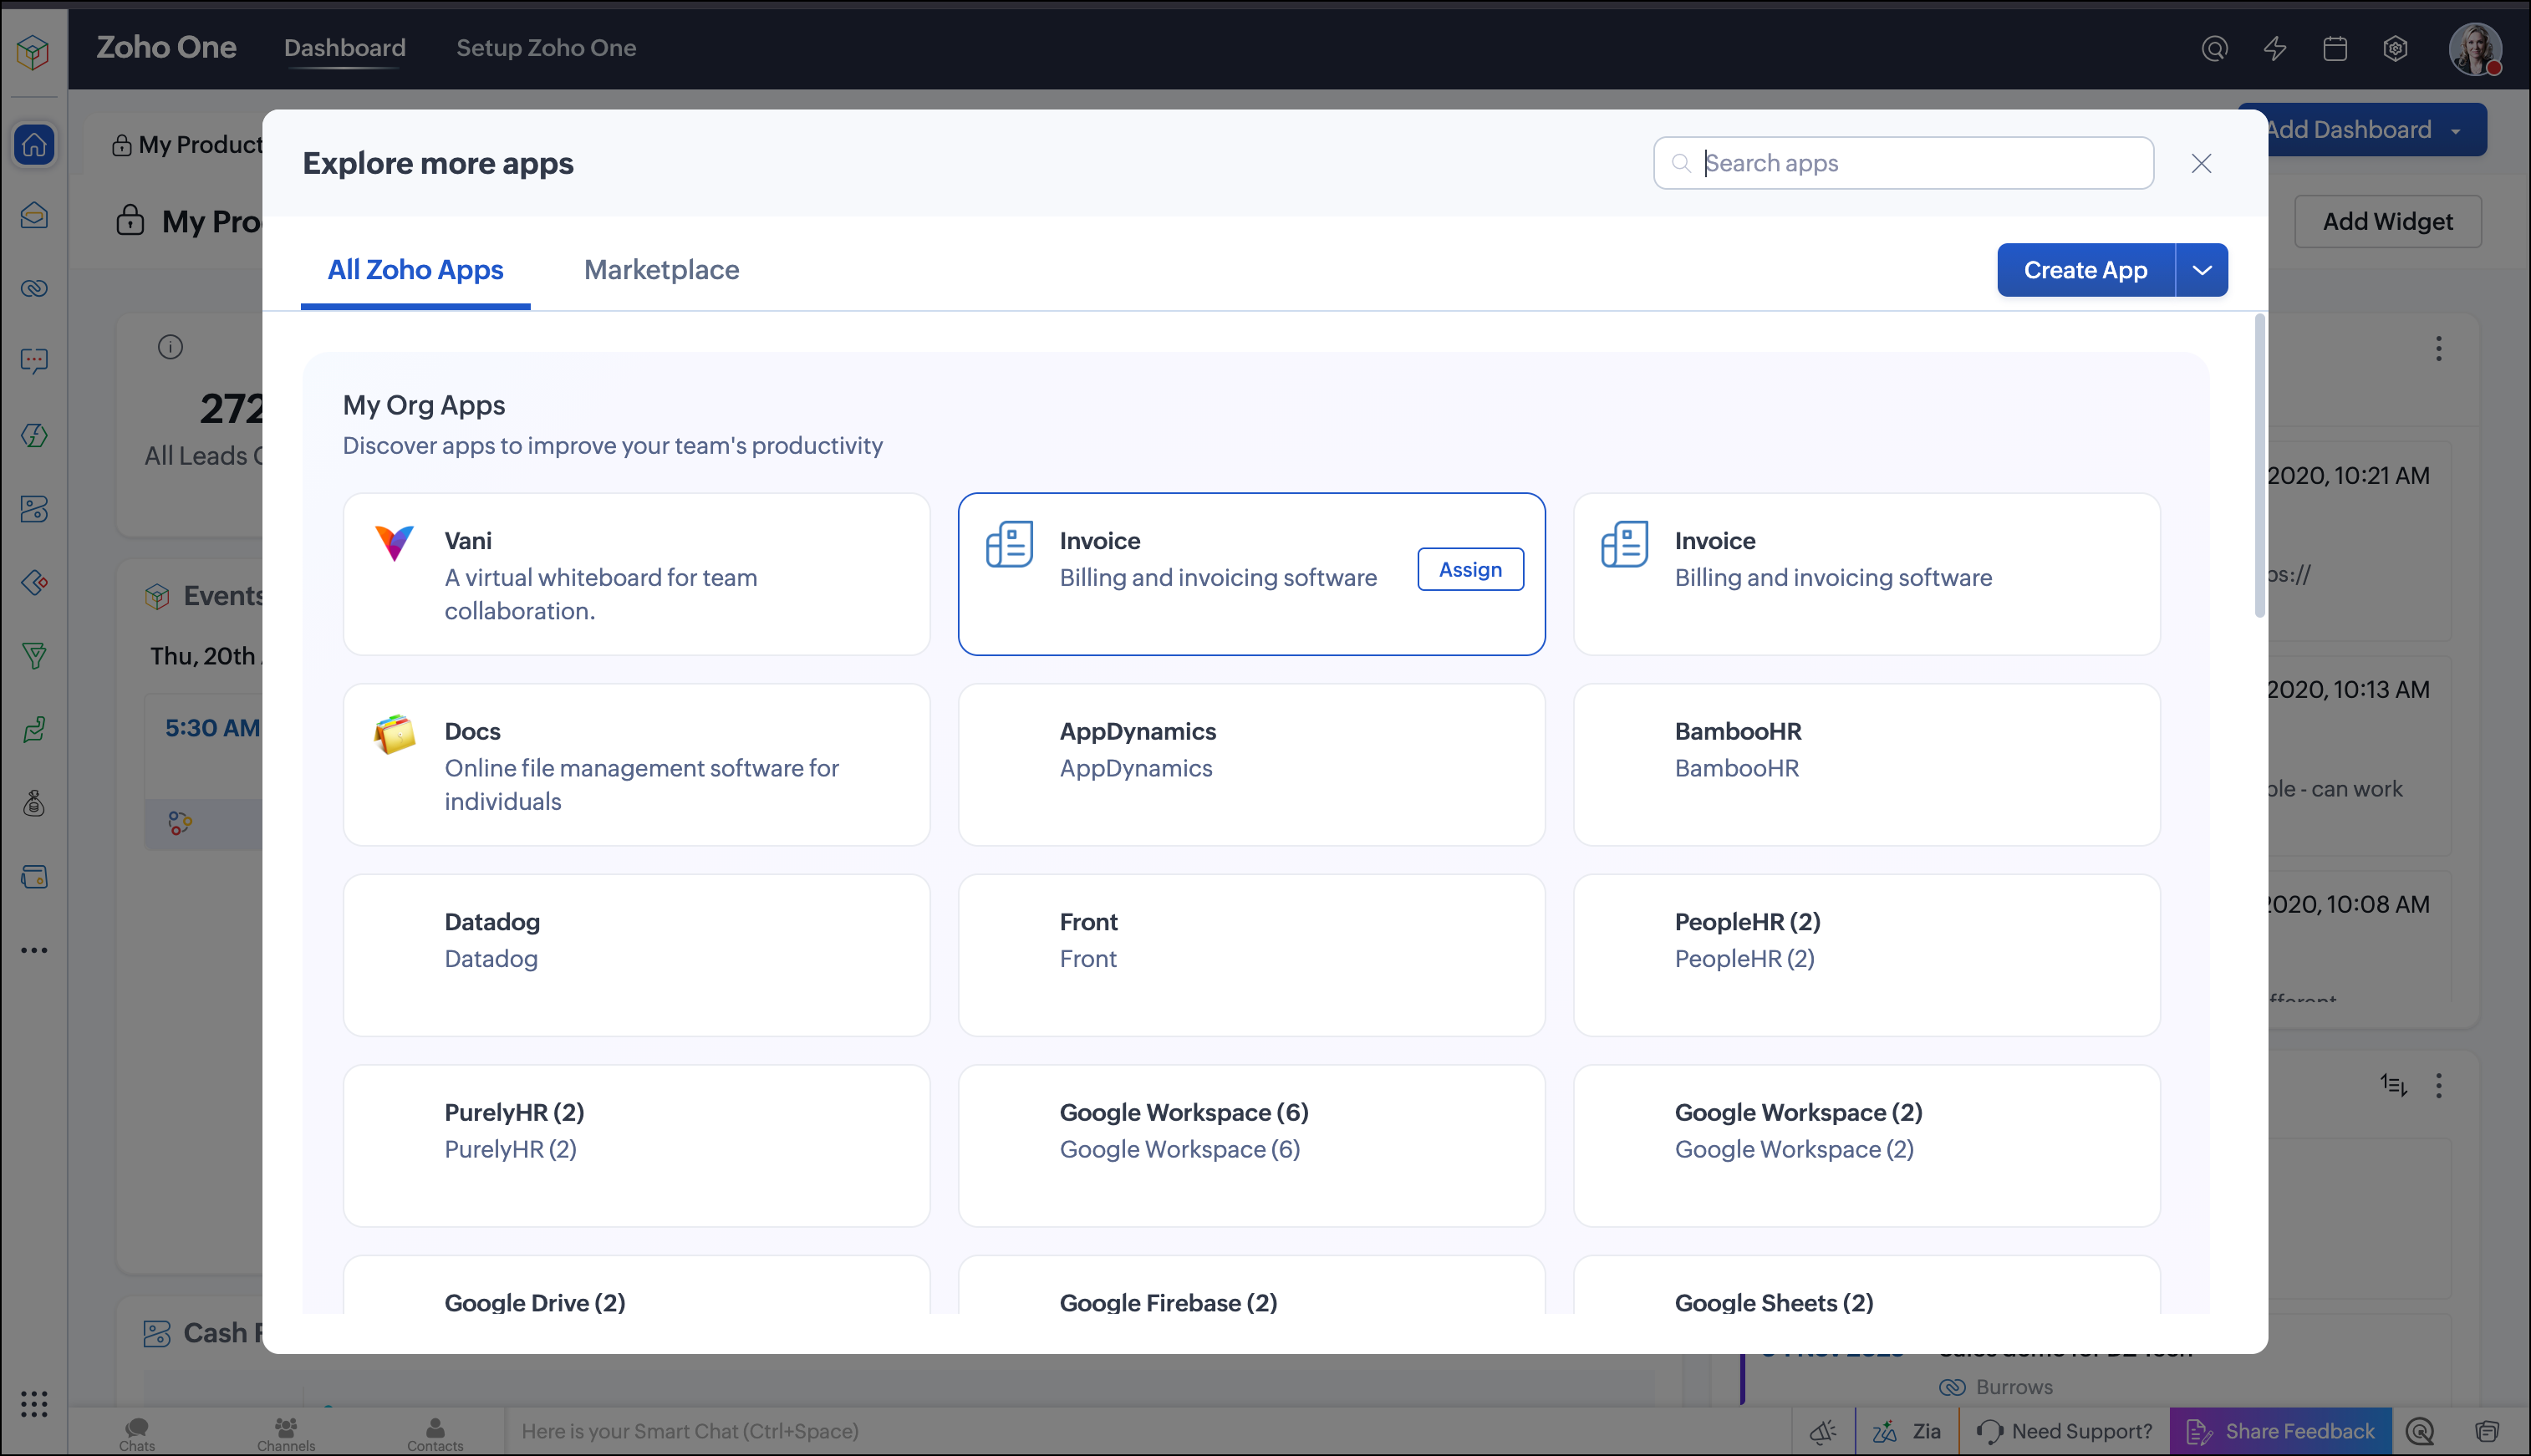Select the AppDynamics app card
This screenshot has height=1456, width=2531.
pyautogui.click(x=1252, y=765)
